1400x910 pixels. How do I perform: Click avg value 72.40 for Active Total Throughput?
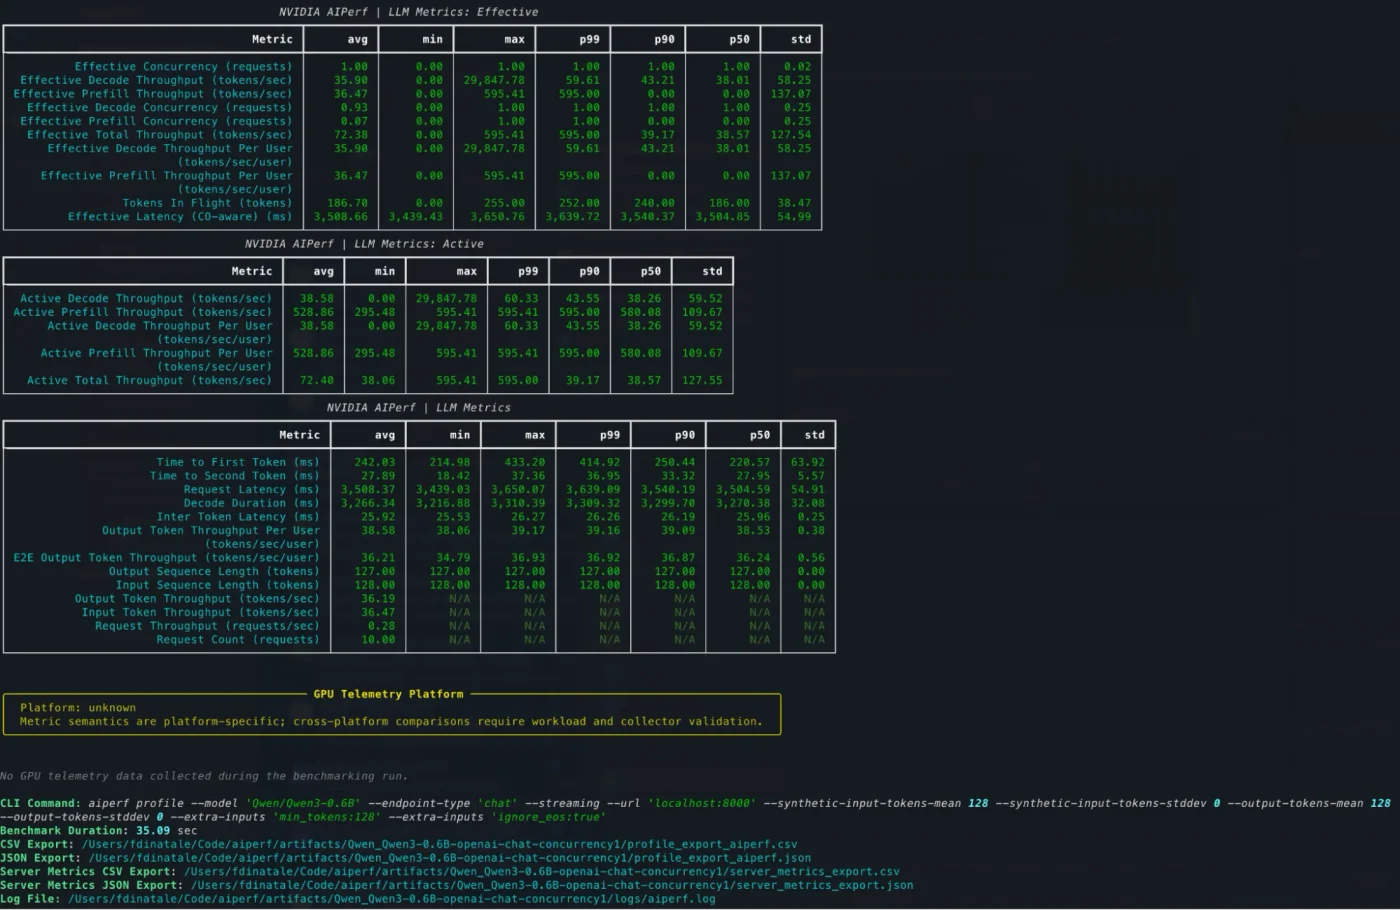pos(317,381)
